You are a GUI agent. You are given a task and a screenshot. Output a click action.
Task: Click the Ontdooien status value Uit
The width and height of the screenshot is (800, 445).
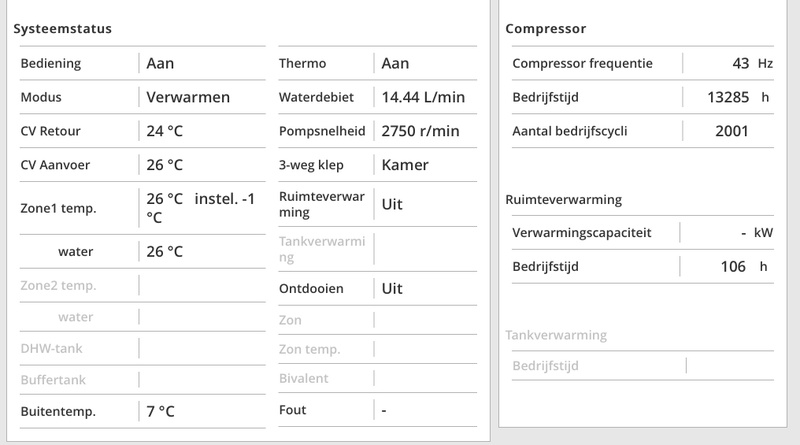(393, 288)
